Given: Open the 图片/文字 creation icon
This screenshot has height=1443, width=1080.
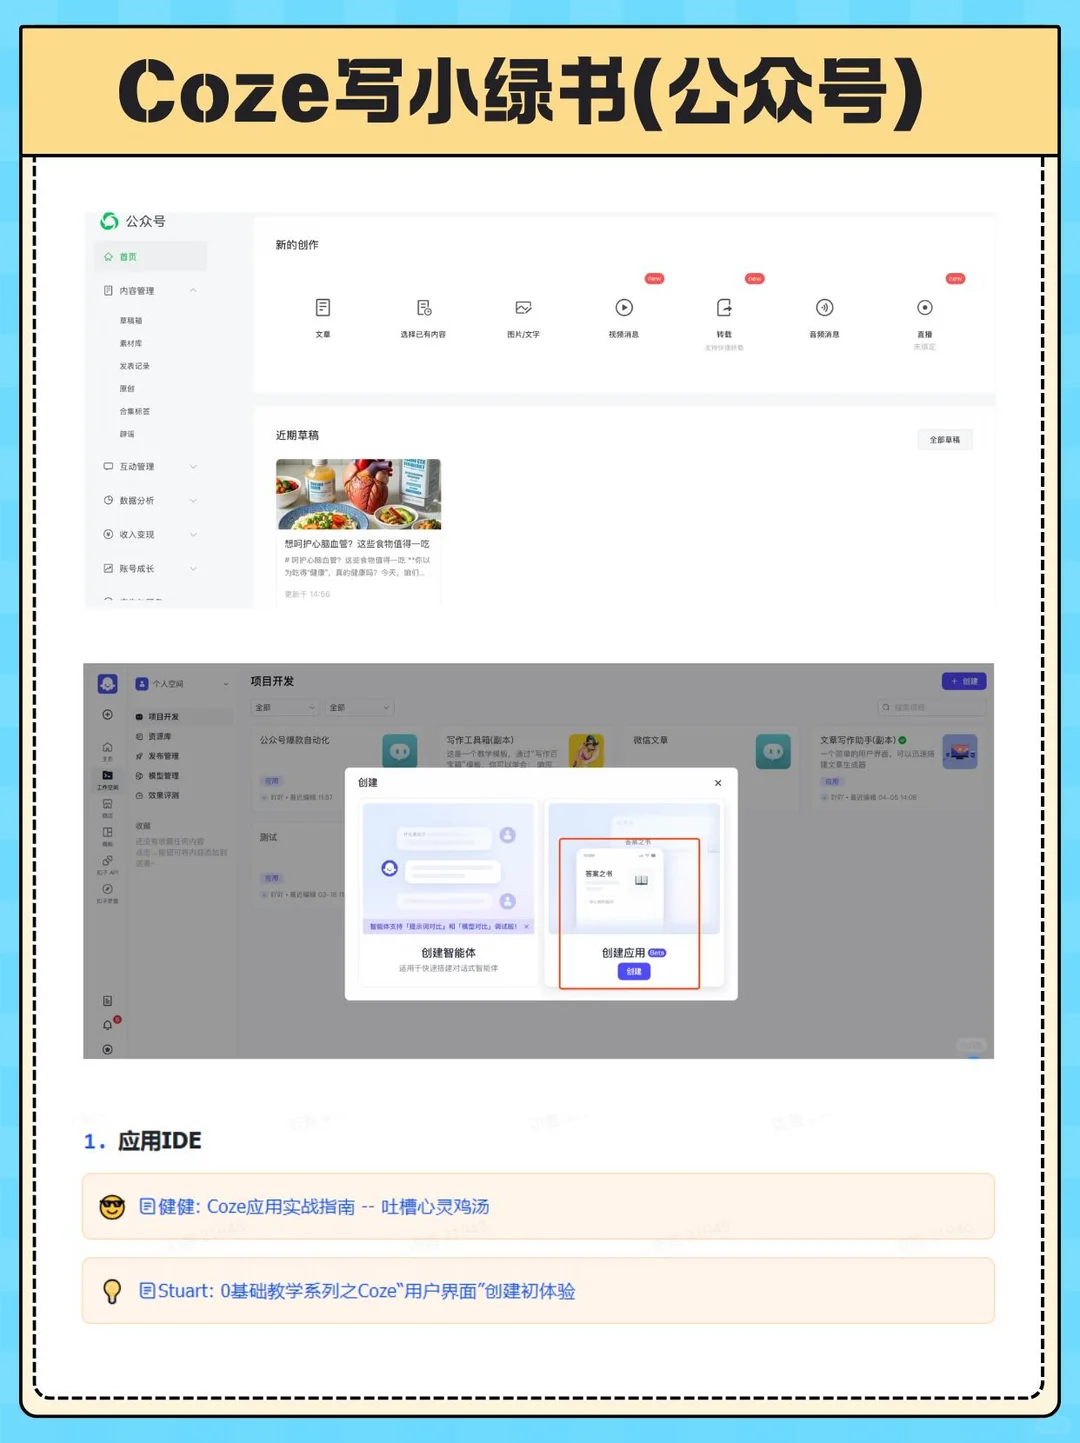Looking at the screenshot, I should (523, 307).
